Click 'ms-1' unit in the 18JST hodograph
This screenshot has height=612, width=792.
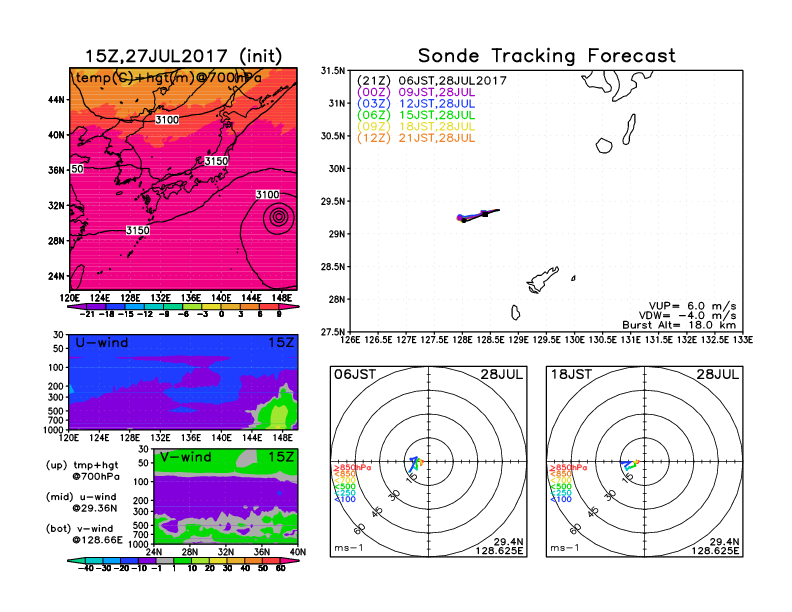pyautogui.click(x=565, y=548)
